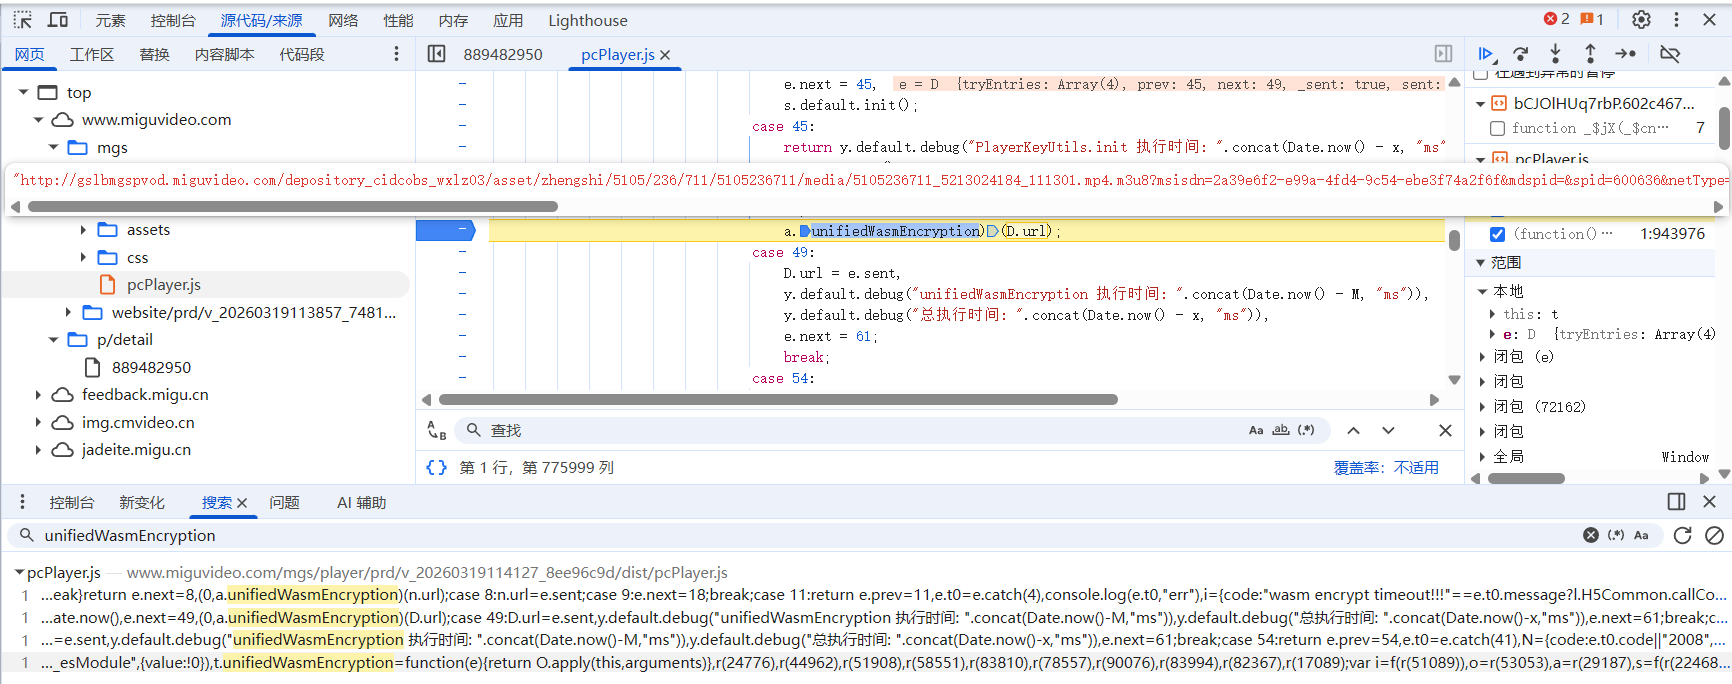
Task: Open the 问题 drawer tab
Action: tap(284, 503)
